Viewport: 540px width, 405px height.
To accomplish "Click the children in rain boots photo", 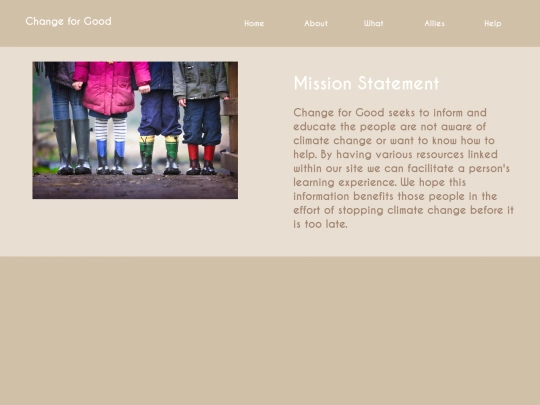I will pyautogui.click(x=135, y=130).
